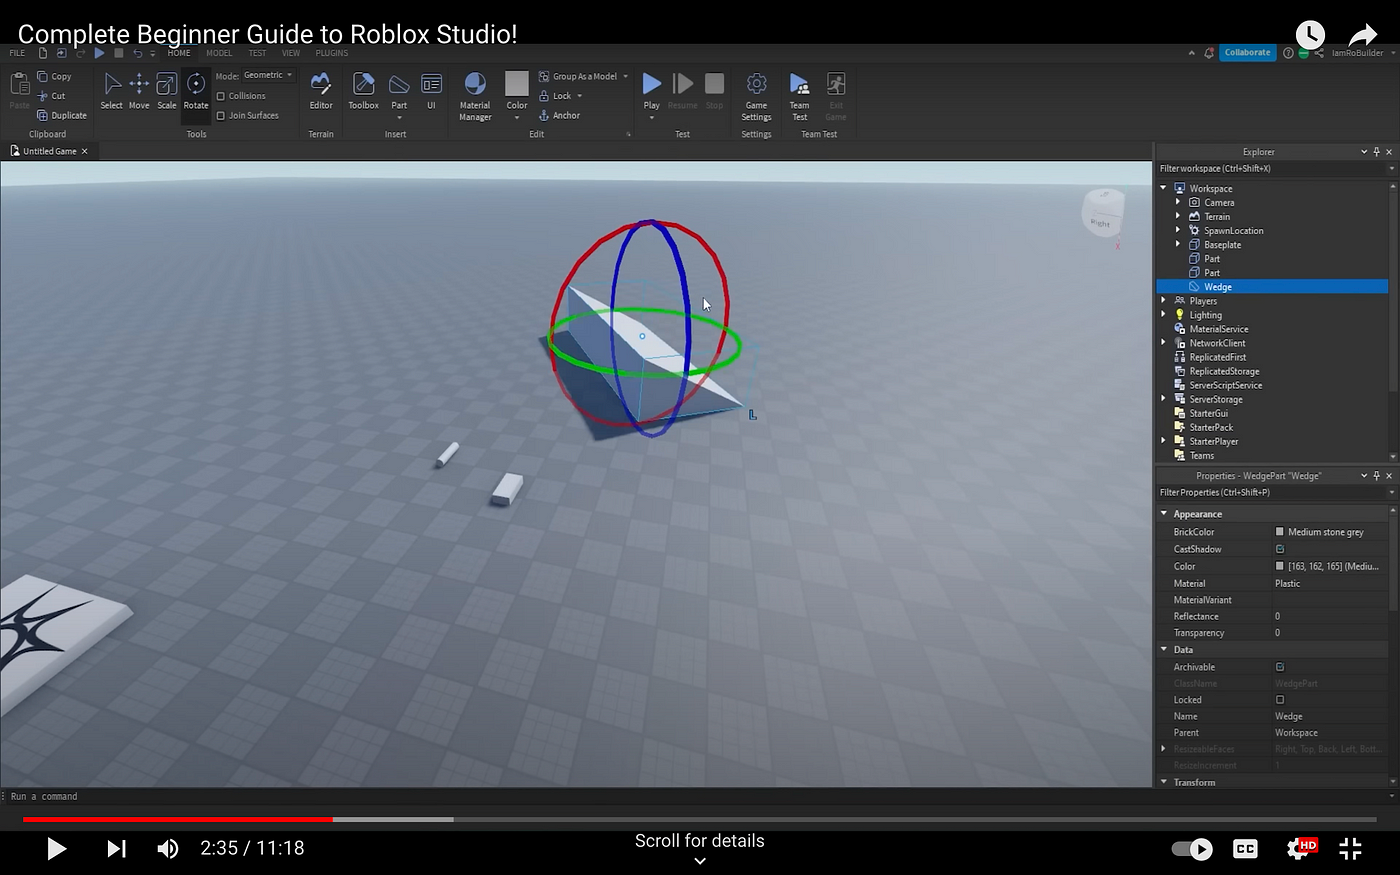Screen dimensions: 1400x875
Task: Toggle Archivable property checkbox
Action: coord(1280,667)
